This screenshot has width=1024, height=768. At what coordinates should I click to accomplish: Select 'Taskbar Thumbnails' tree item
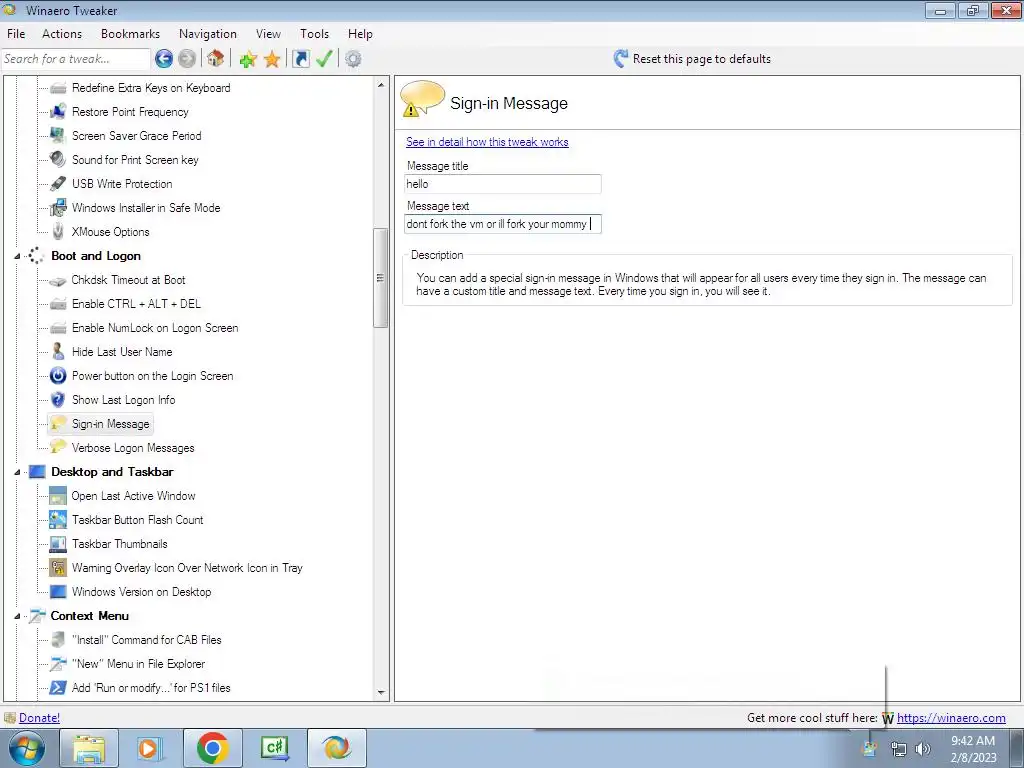120,544
